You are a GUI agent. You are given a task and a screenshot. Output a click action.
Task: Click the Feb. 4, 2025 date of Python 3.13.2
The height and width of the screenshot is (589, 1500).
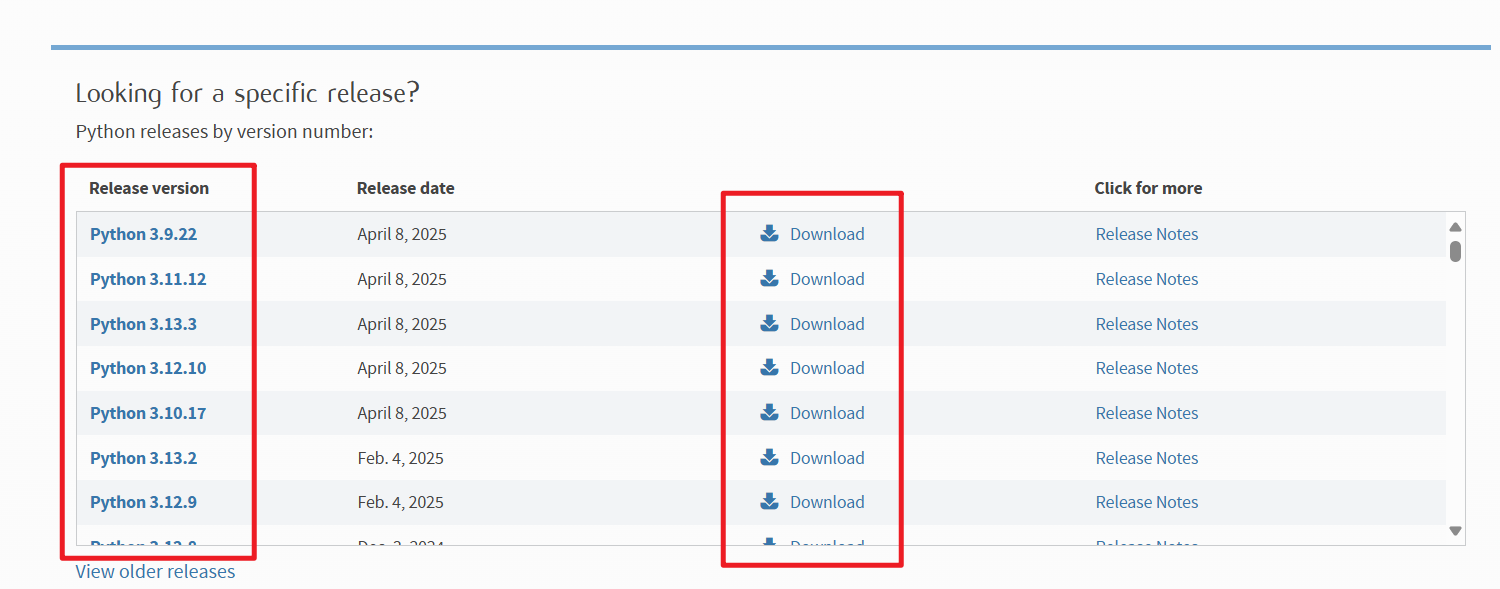[x=400, y=458]
